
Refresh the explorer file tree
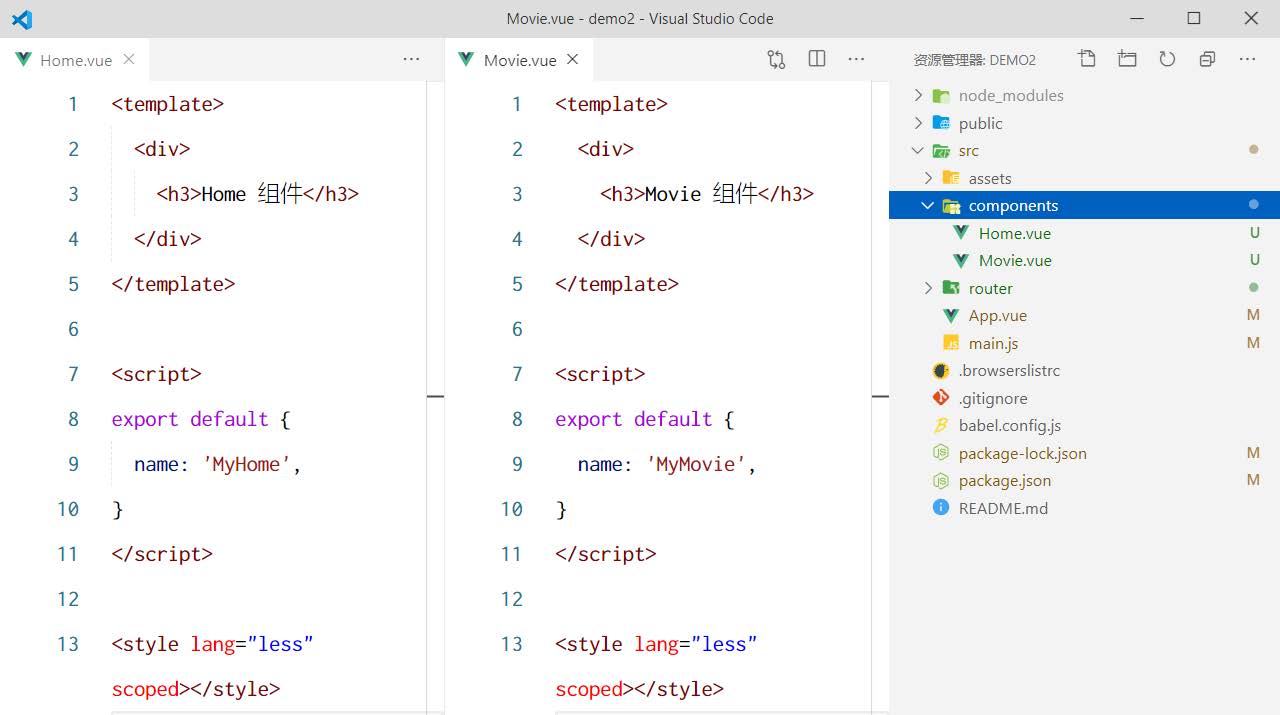[1167, 59]
